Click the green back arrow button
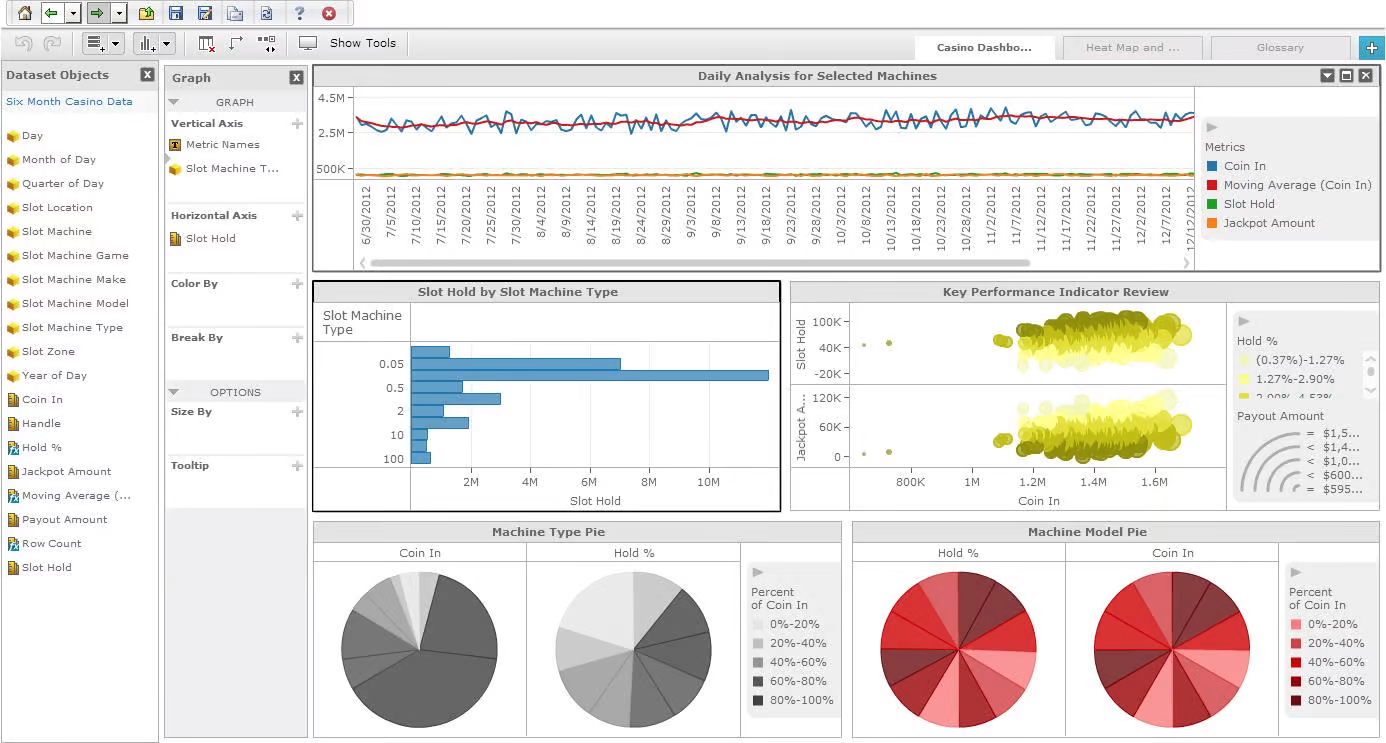The width and height of the screenshot is (1386, 743). pyautogui.click(x=51, y=13)
